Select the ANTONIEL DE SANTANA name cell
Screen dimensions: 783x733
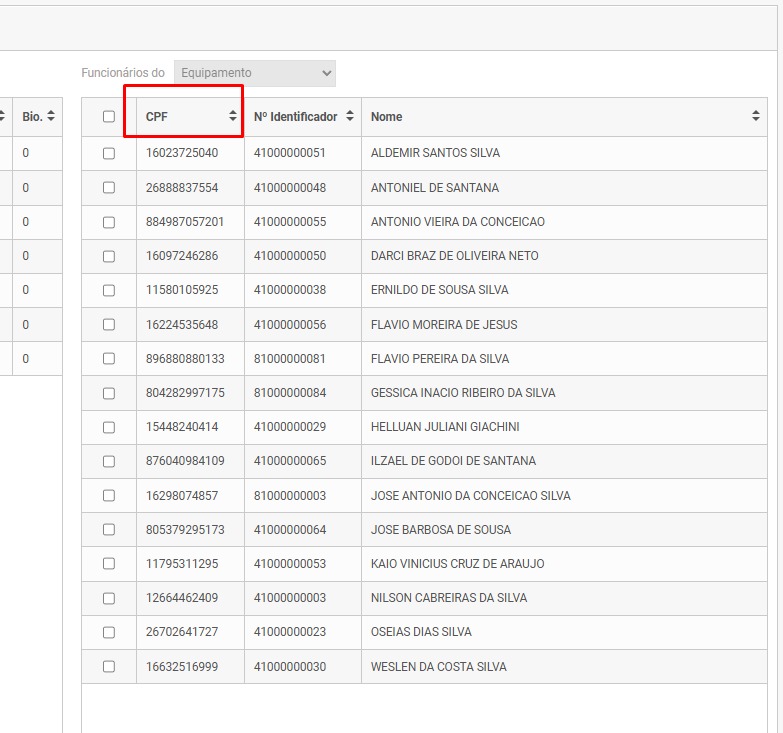pyautogui.click(x=434, y=188)
